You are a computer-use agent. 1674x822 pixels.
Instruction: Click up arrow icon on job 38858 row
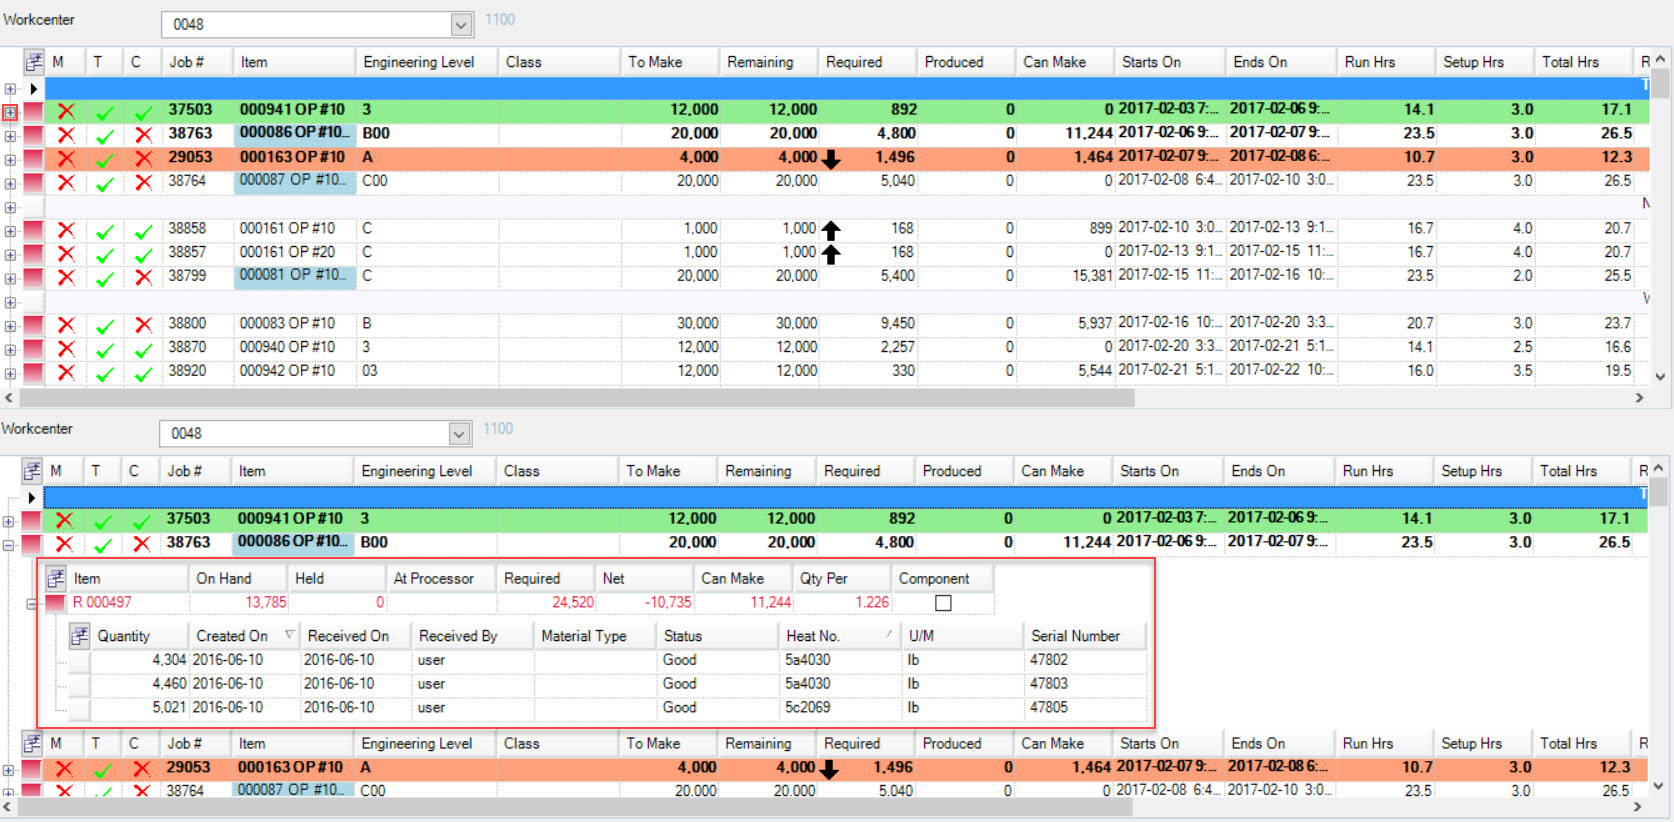point(830,230)
